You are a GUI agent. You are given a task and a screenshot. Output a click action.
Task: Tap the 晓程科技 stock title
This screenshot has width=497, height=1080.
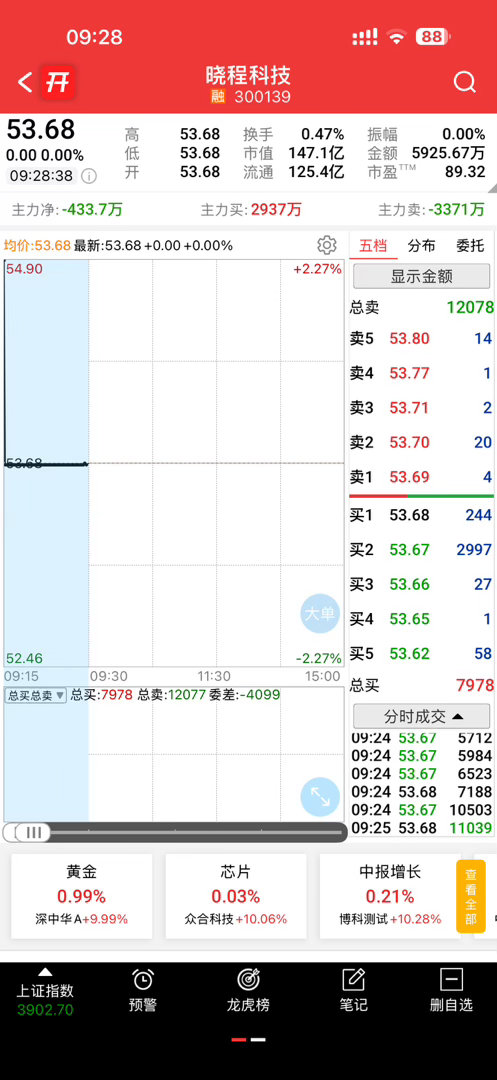248,75
